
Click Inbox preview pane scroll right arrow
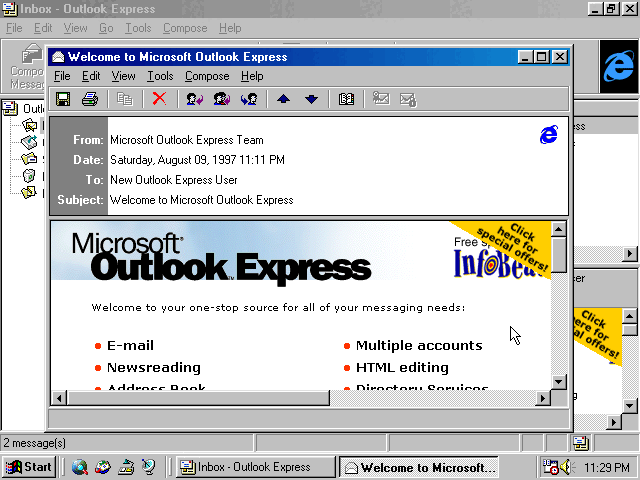coord(613,422)
